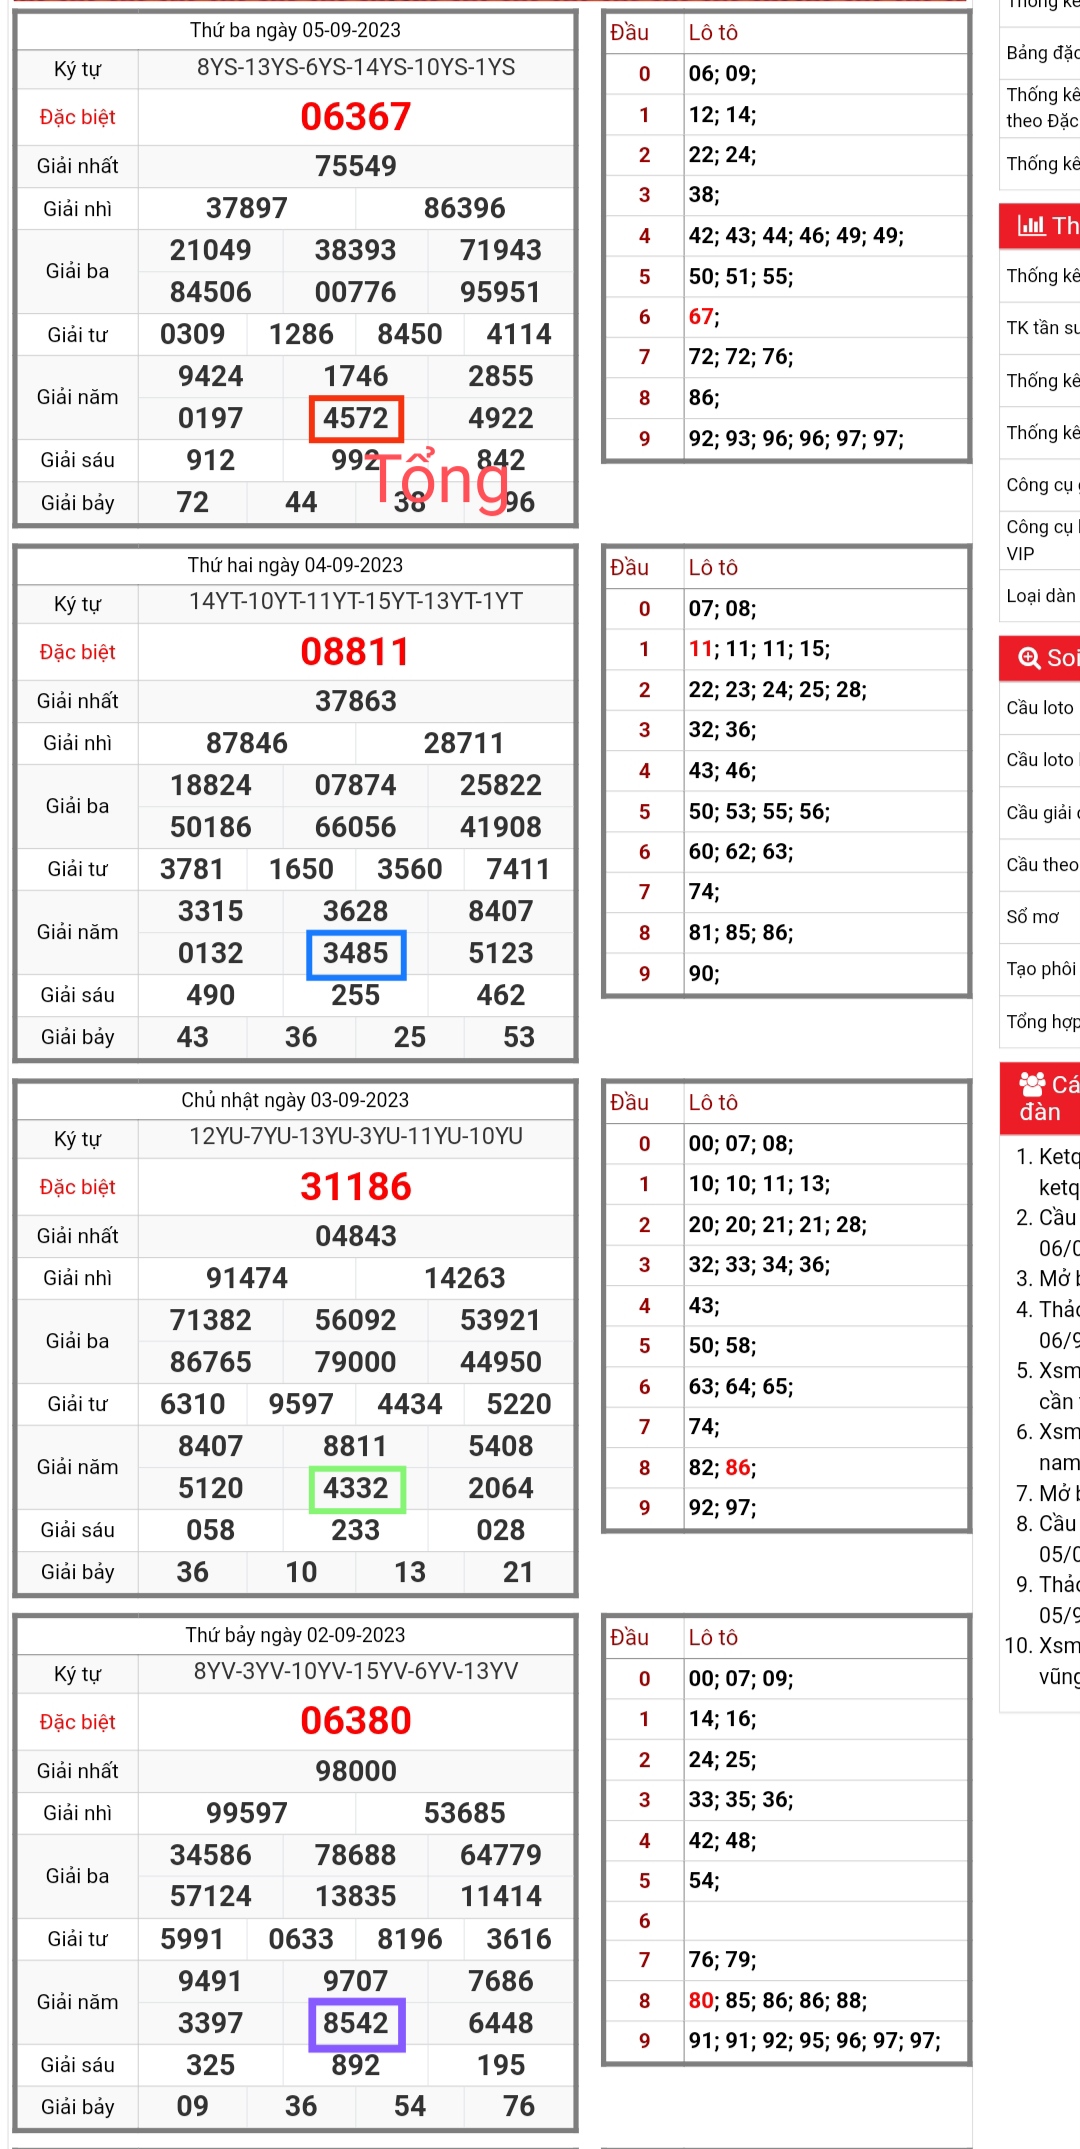Viewport: 1080px width, 2149px height.
Task: Open the Tạo phôi sidebar link
Action: (x=1041, y=968)
